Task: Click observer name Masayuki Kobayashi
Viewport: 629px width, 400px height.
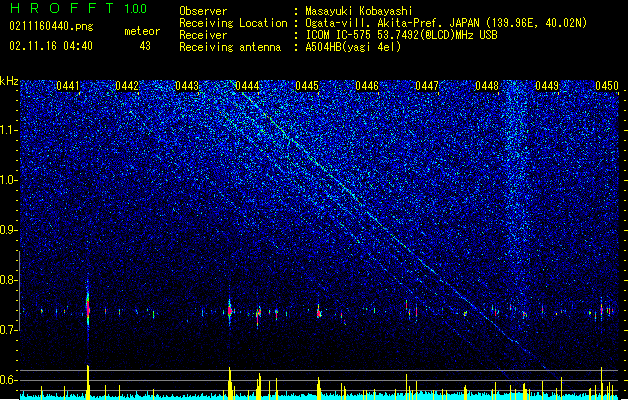Action: tap(359, 11)
